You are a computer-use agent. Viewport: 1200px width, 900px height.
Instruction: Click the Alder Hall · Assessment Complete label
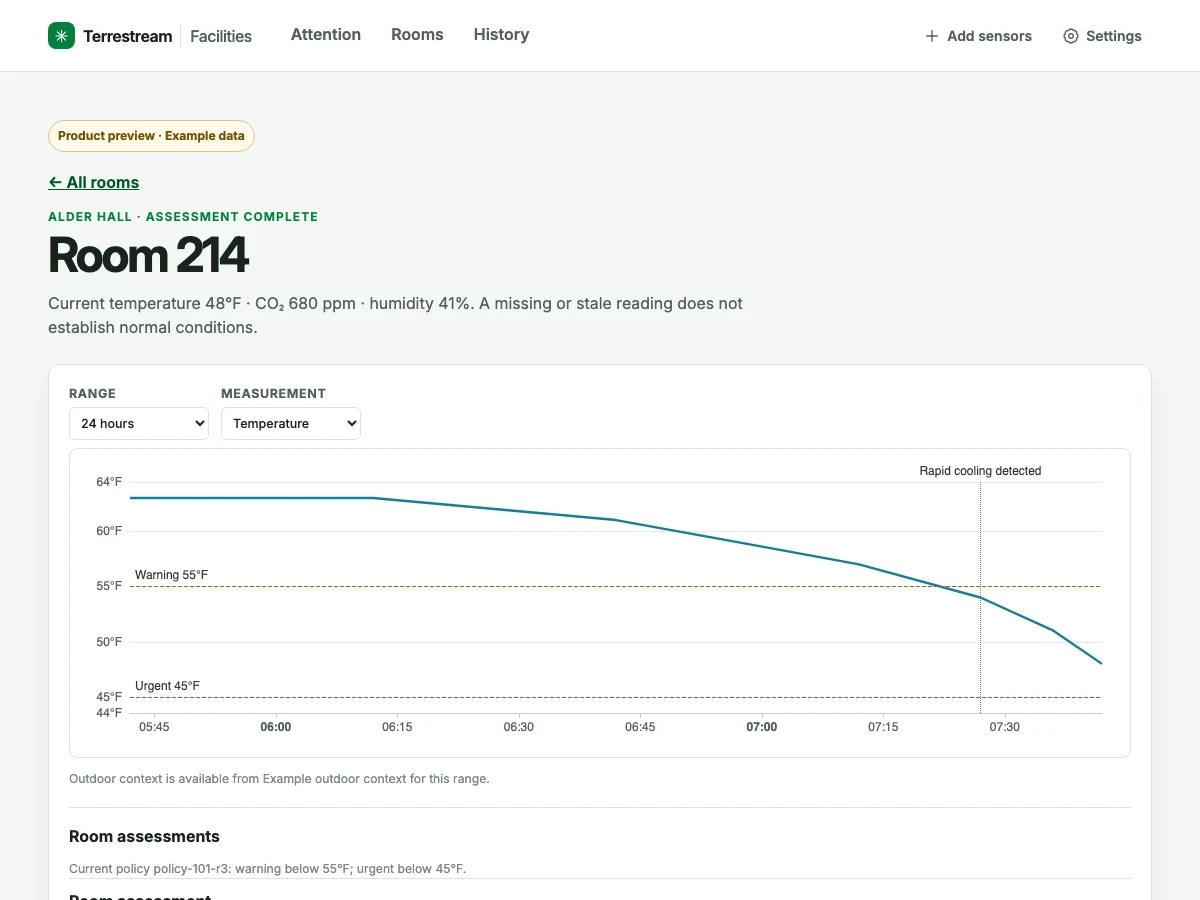tap(183, 216)
